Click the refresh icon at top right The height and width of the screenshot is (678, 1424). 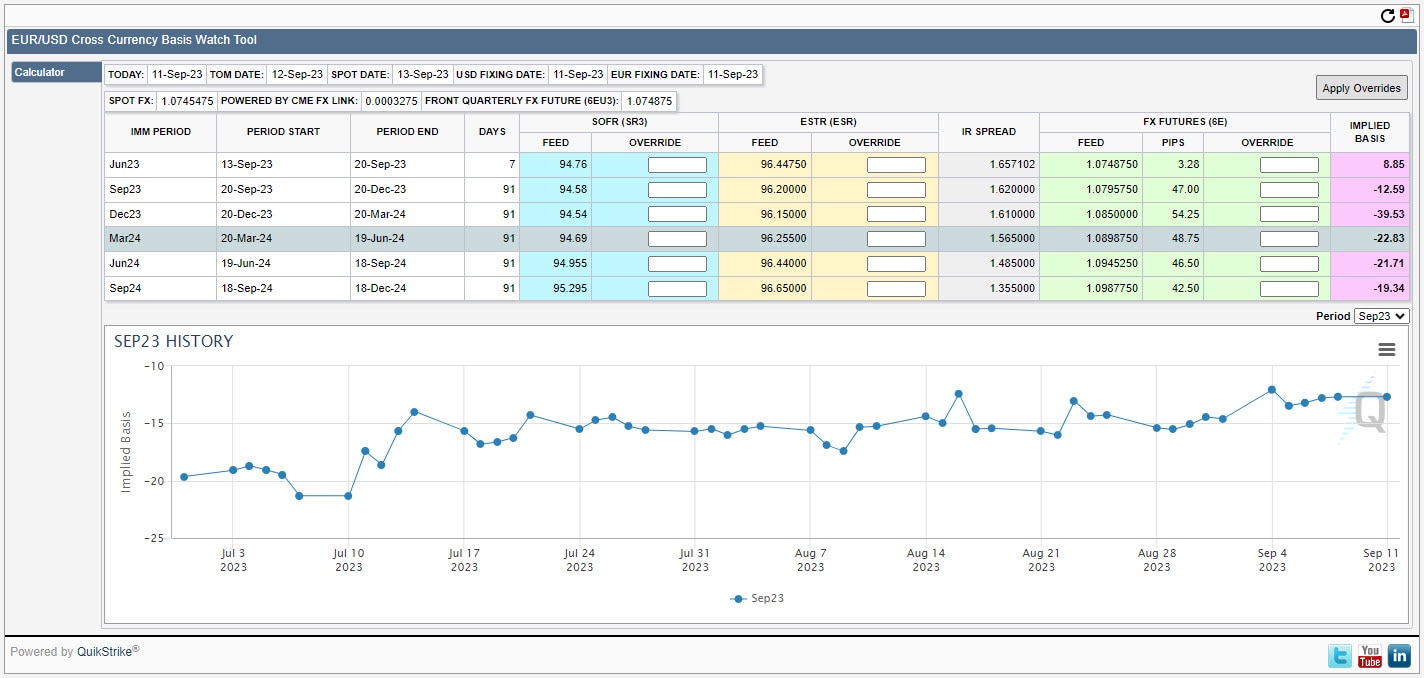tap(1387, 15)
